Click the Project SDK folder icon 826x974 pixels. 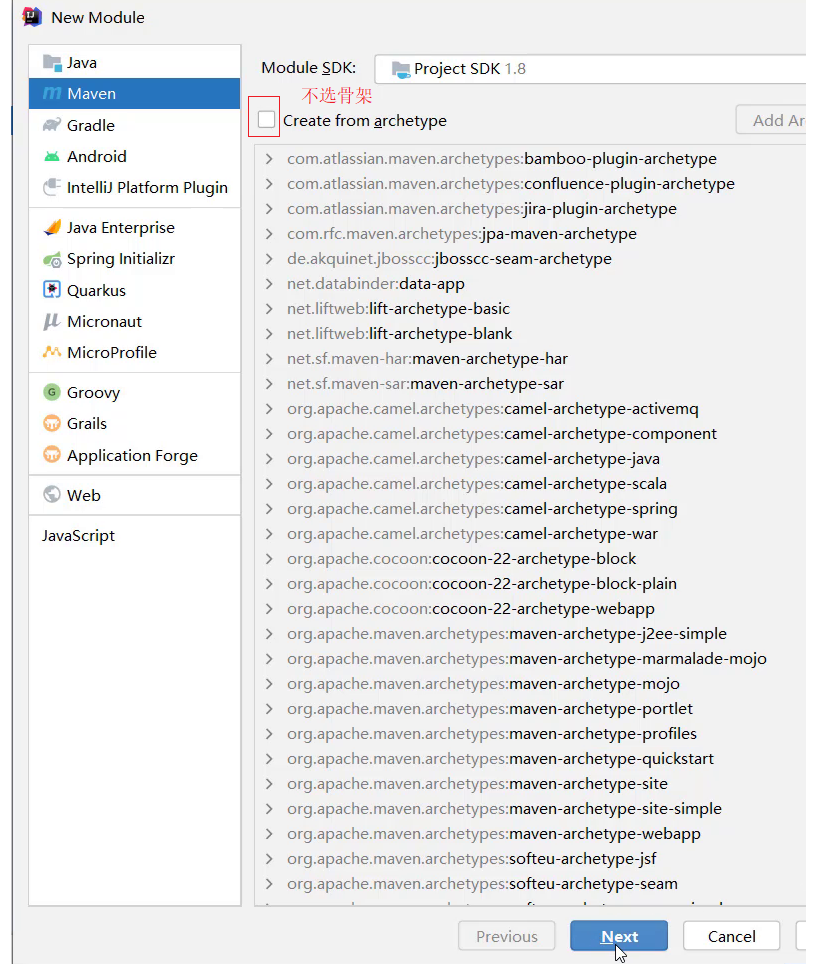coord(401,69)
